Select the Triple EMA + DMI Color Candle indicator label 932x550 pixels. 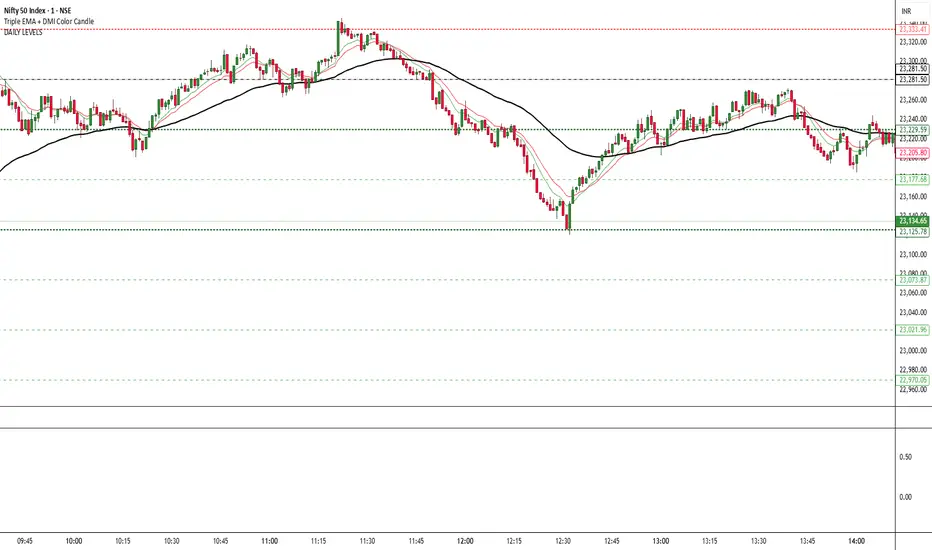pos(49,21)
